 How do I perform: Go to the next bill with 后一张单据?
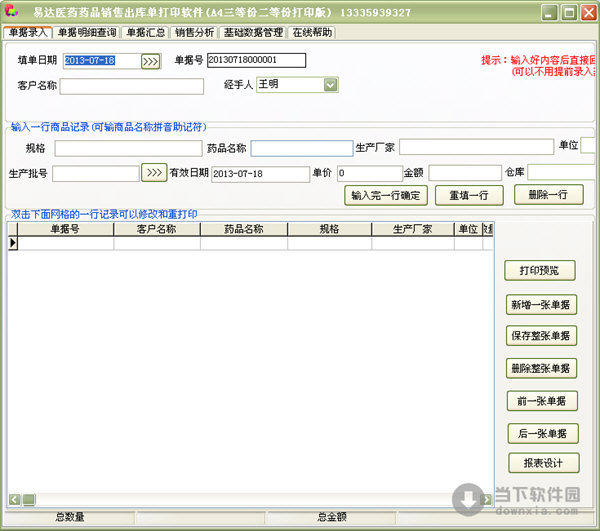(543, 433)
